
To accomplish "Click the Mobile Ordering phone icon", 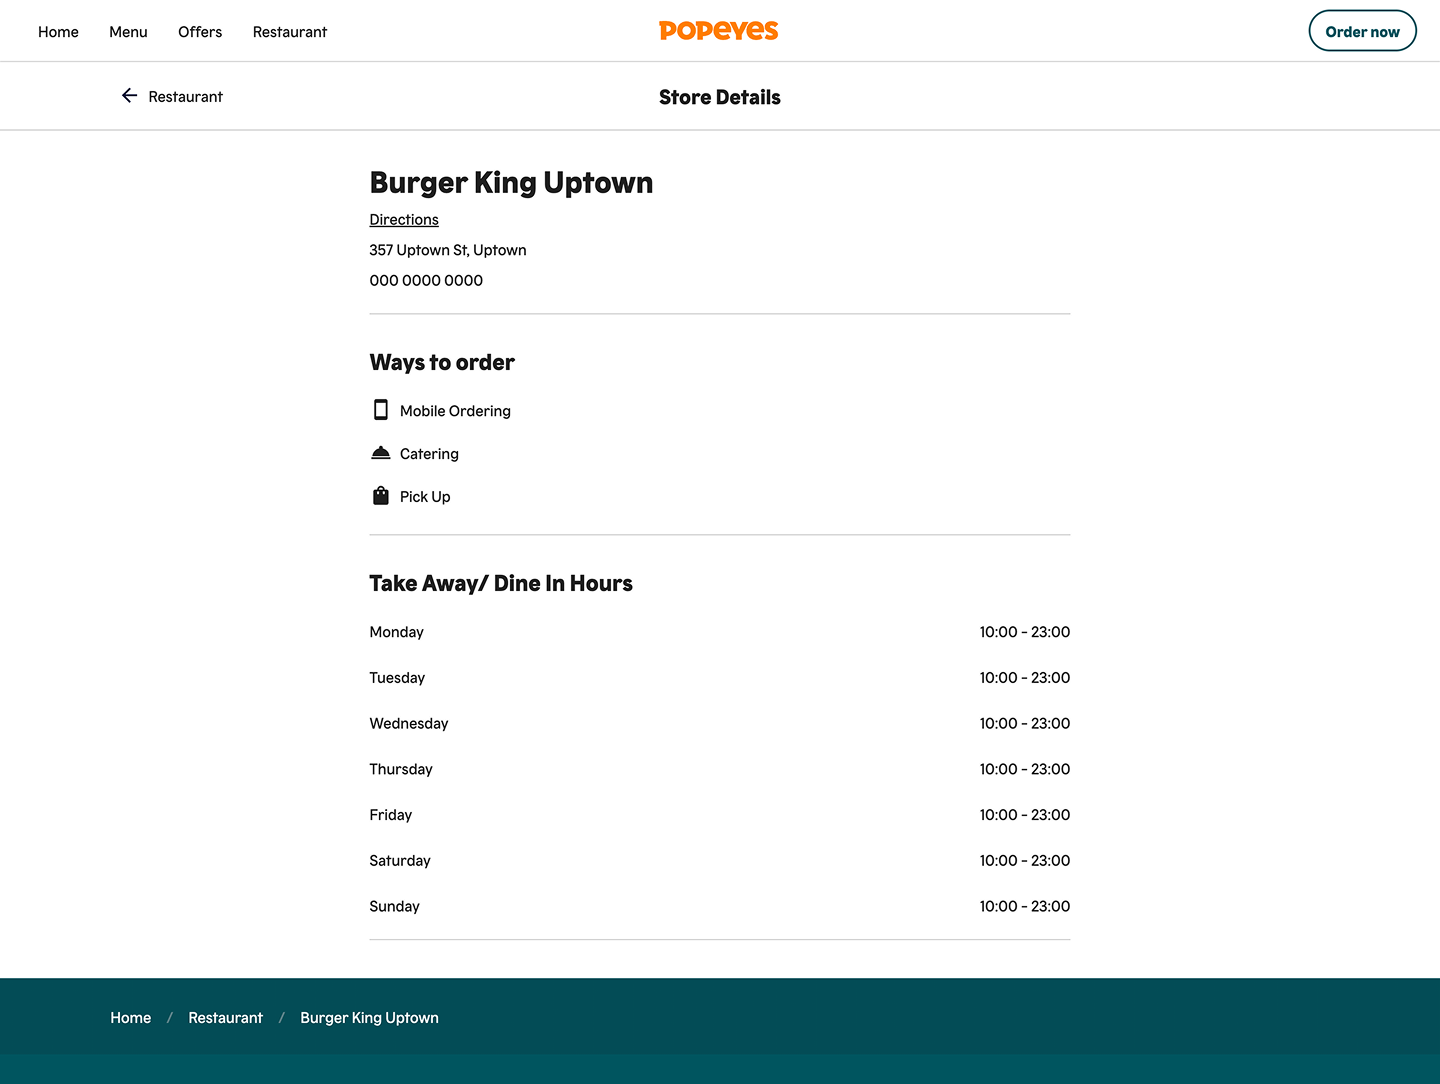I will click(380, 410).
